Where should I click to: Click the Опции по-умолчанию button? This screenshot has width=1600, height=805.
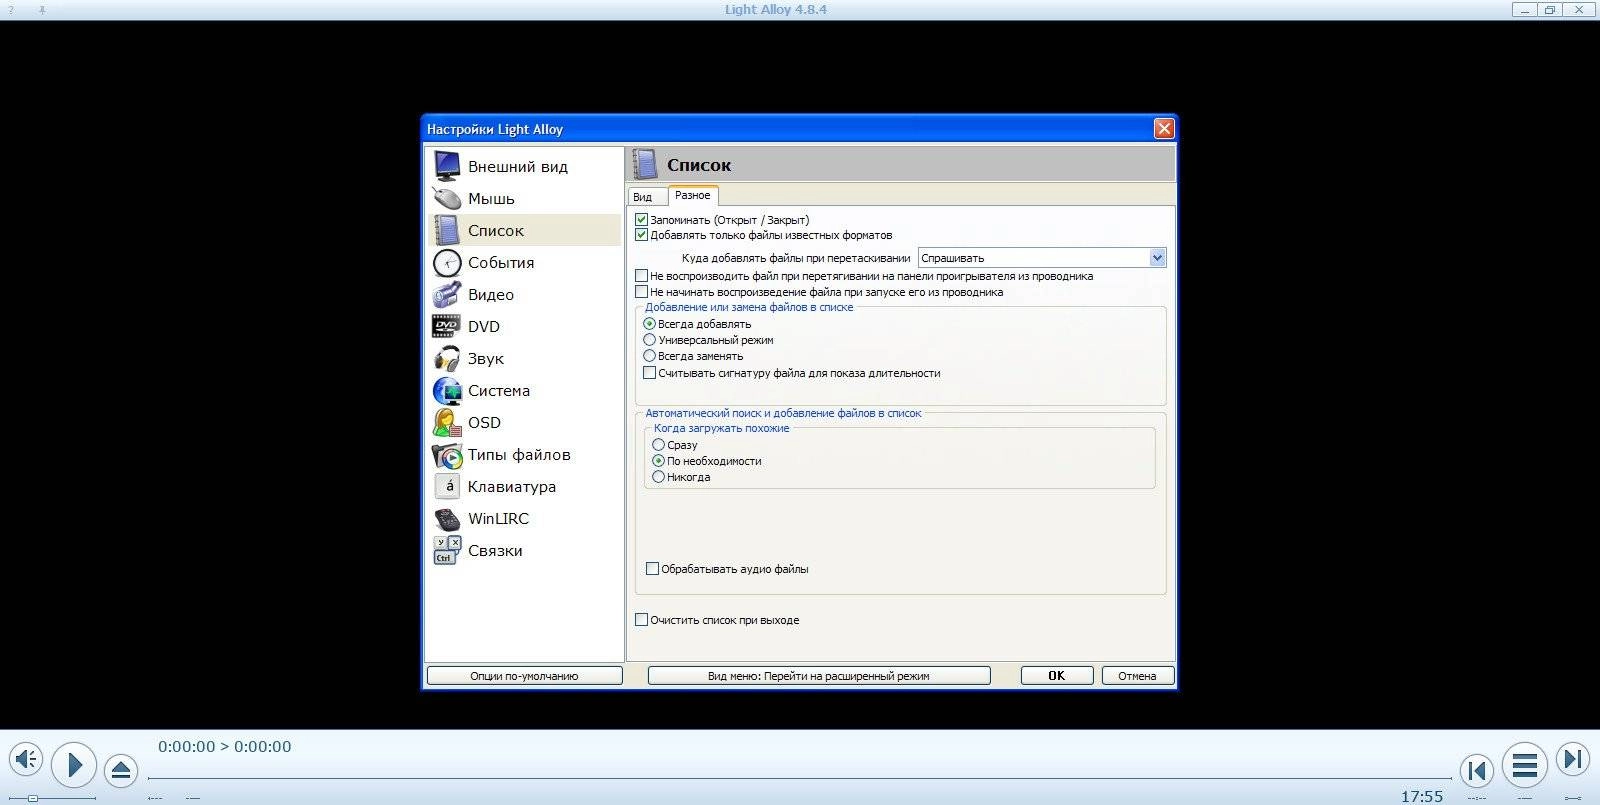click(x=524, y=676)
